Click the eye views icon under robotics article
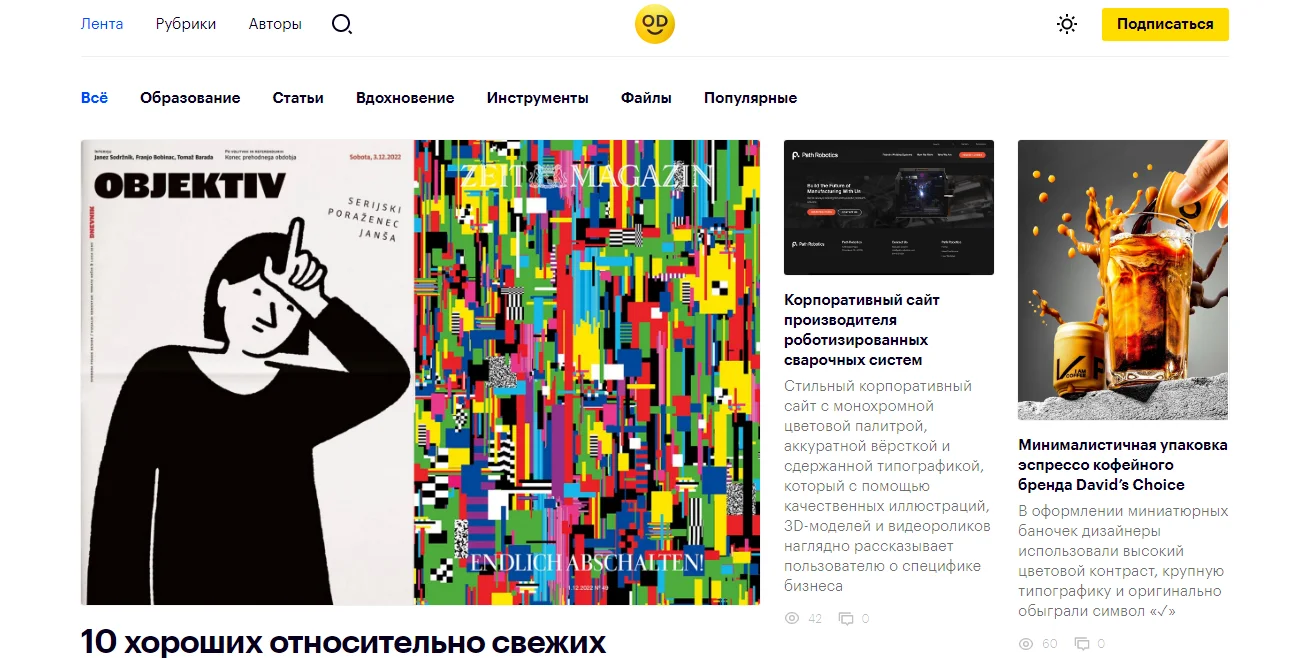This screenshot has width=1305, height=658. tap(792, 619)
